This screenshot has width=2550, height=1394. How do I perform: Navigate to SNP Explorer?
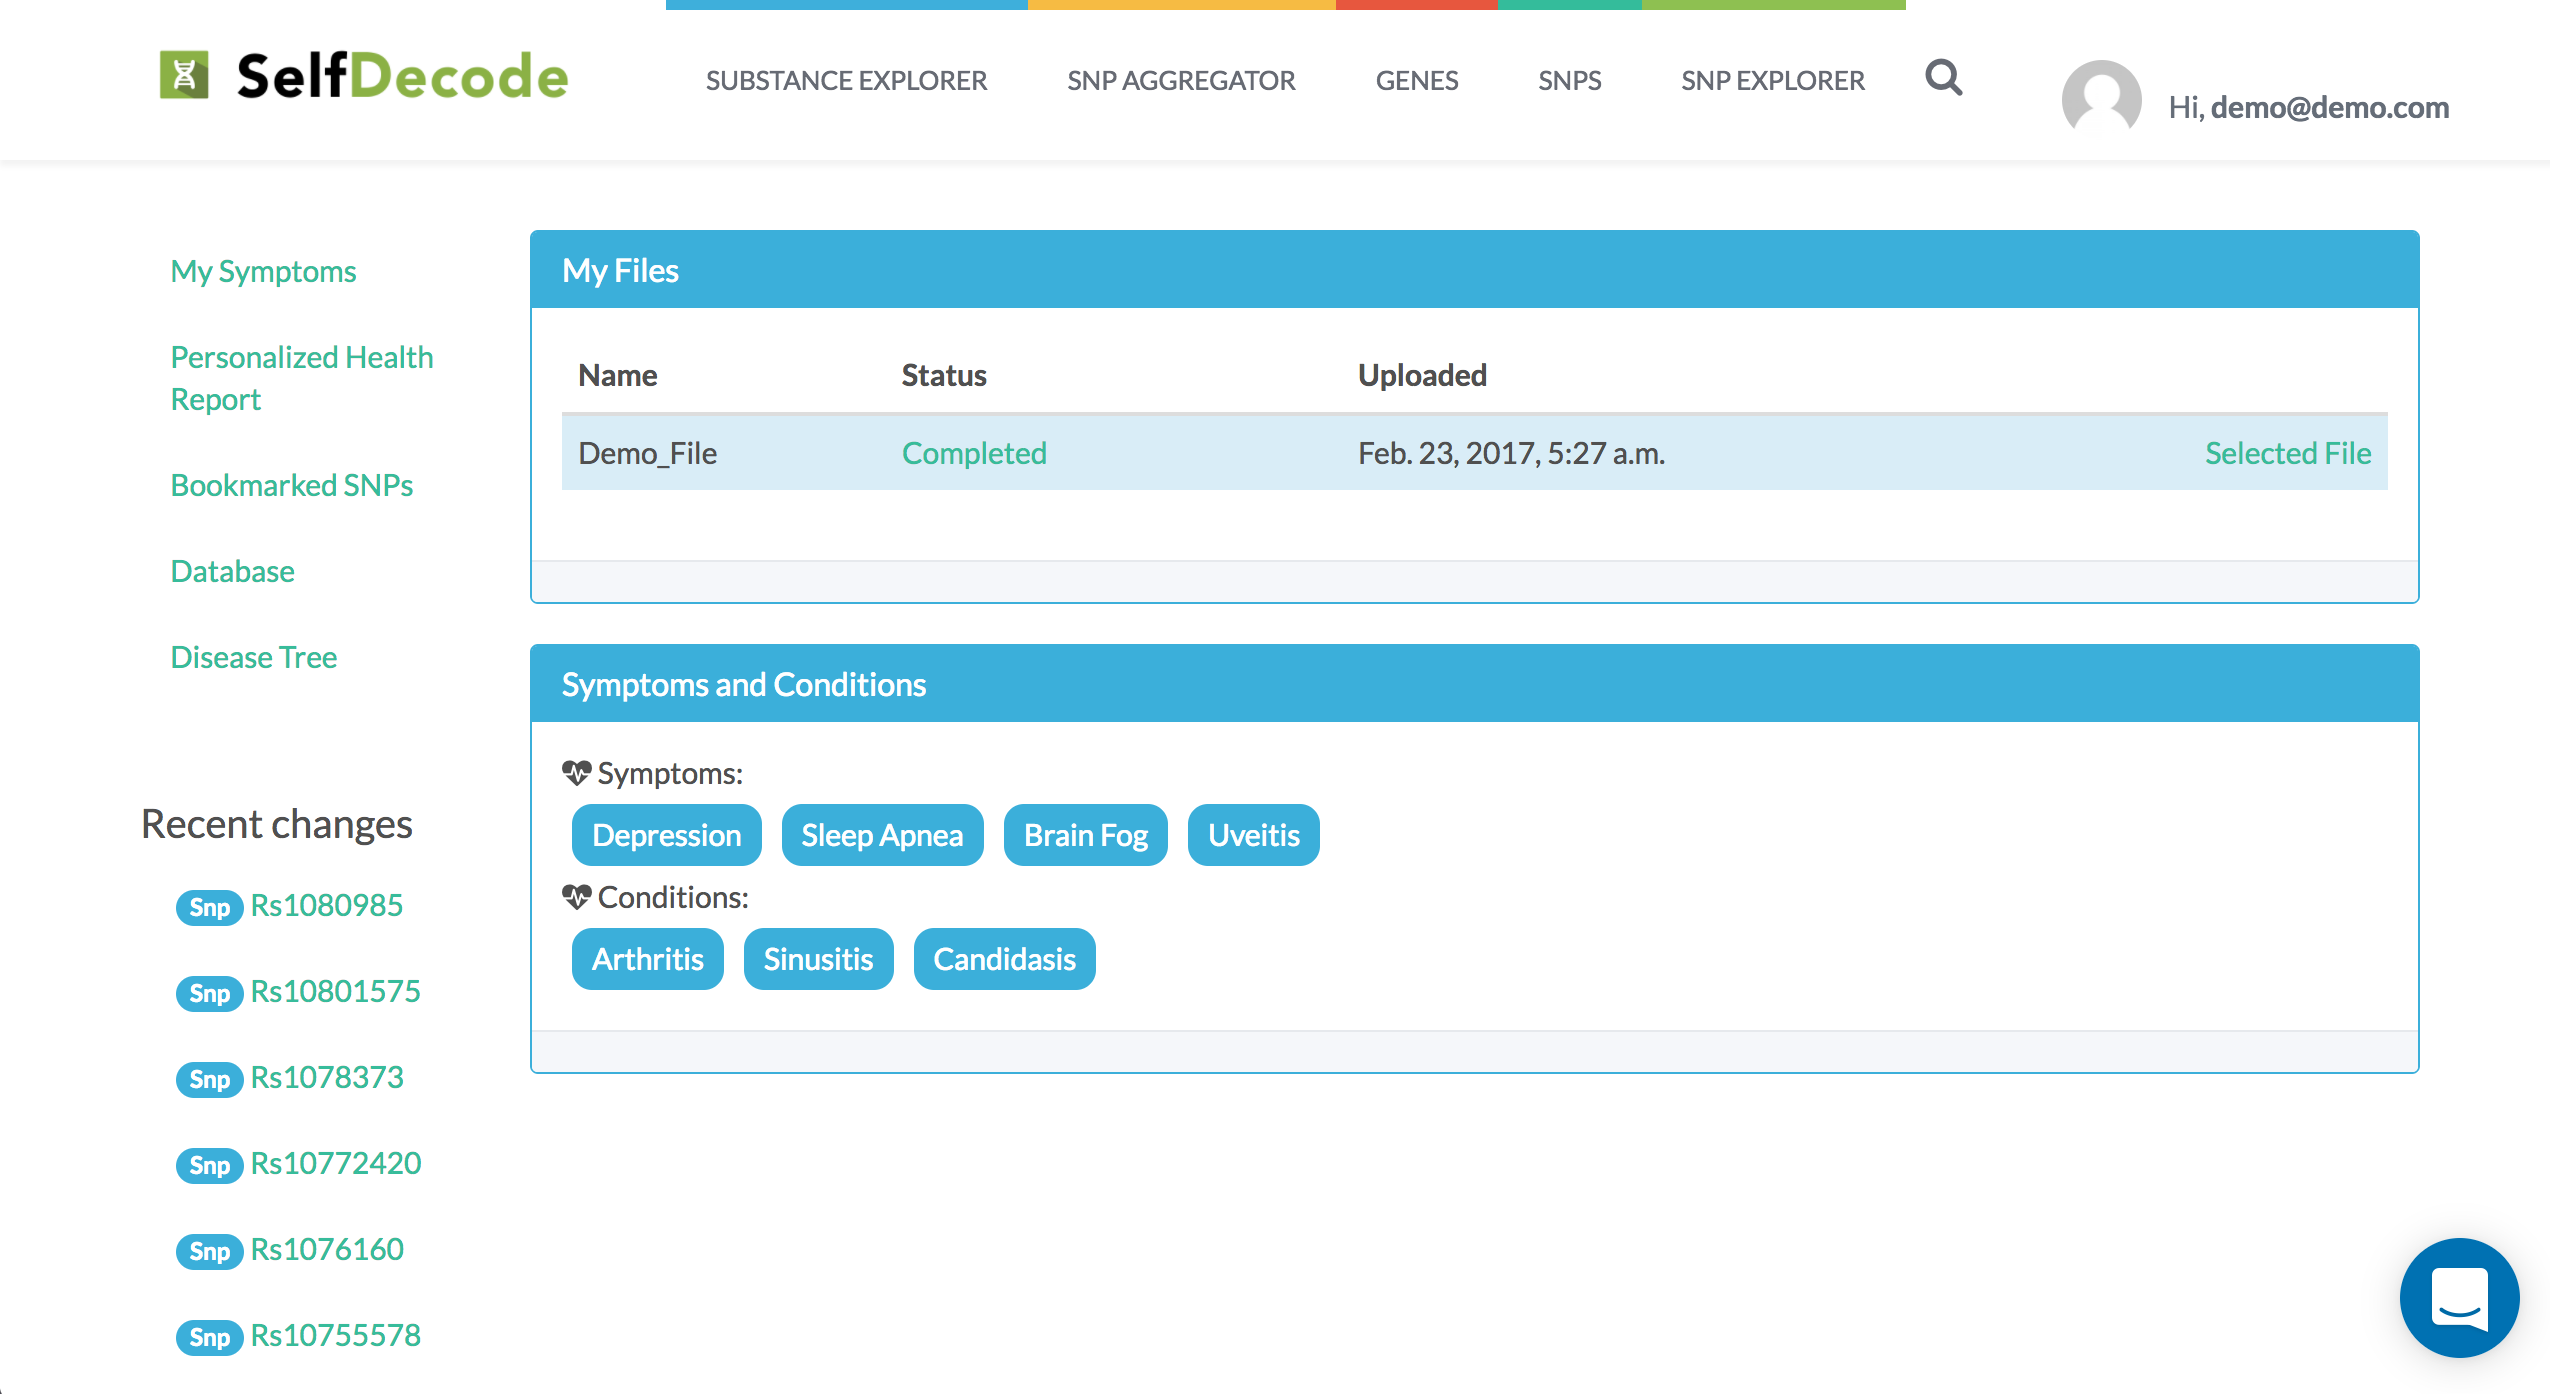pos(1772,80)
